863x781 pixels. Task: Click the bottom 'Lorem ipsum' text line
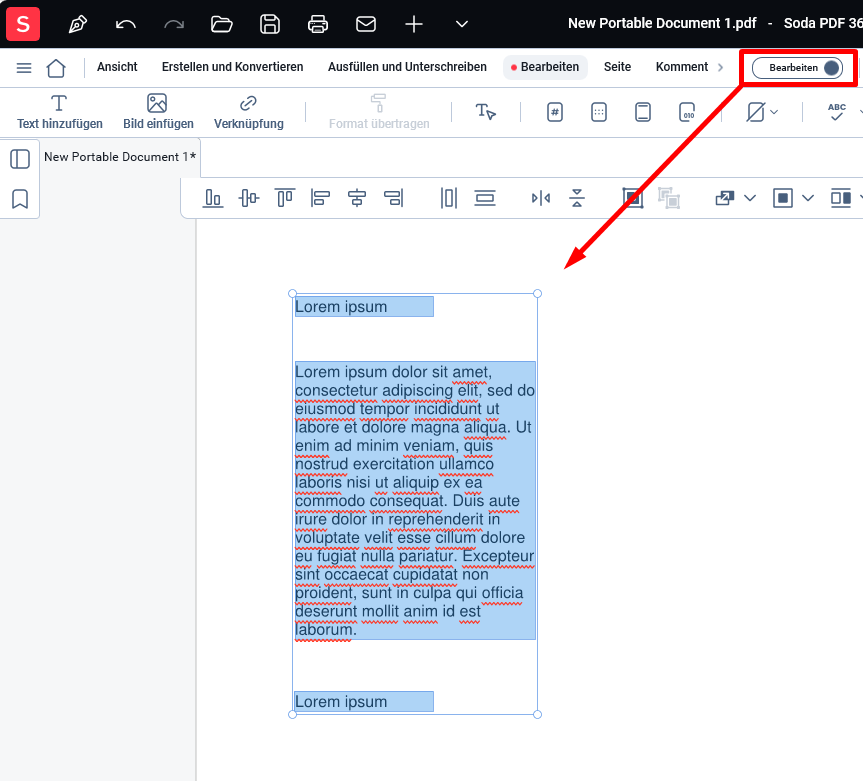[x=341, y=702]
